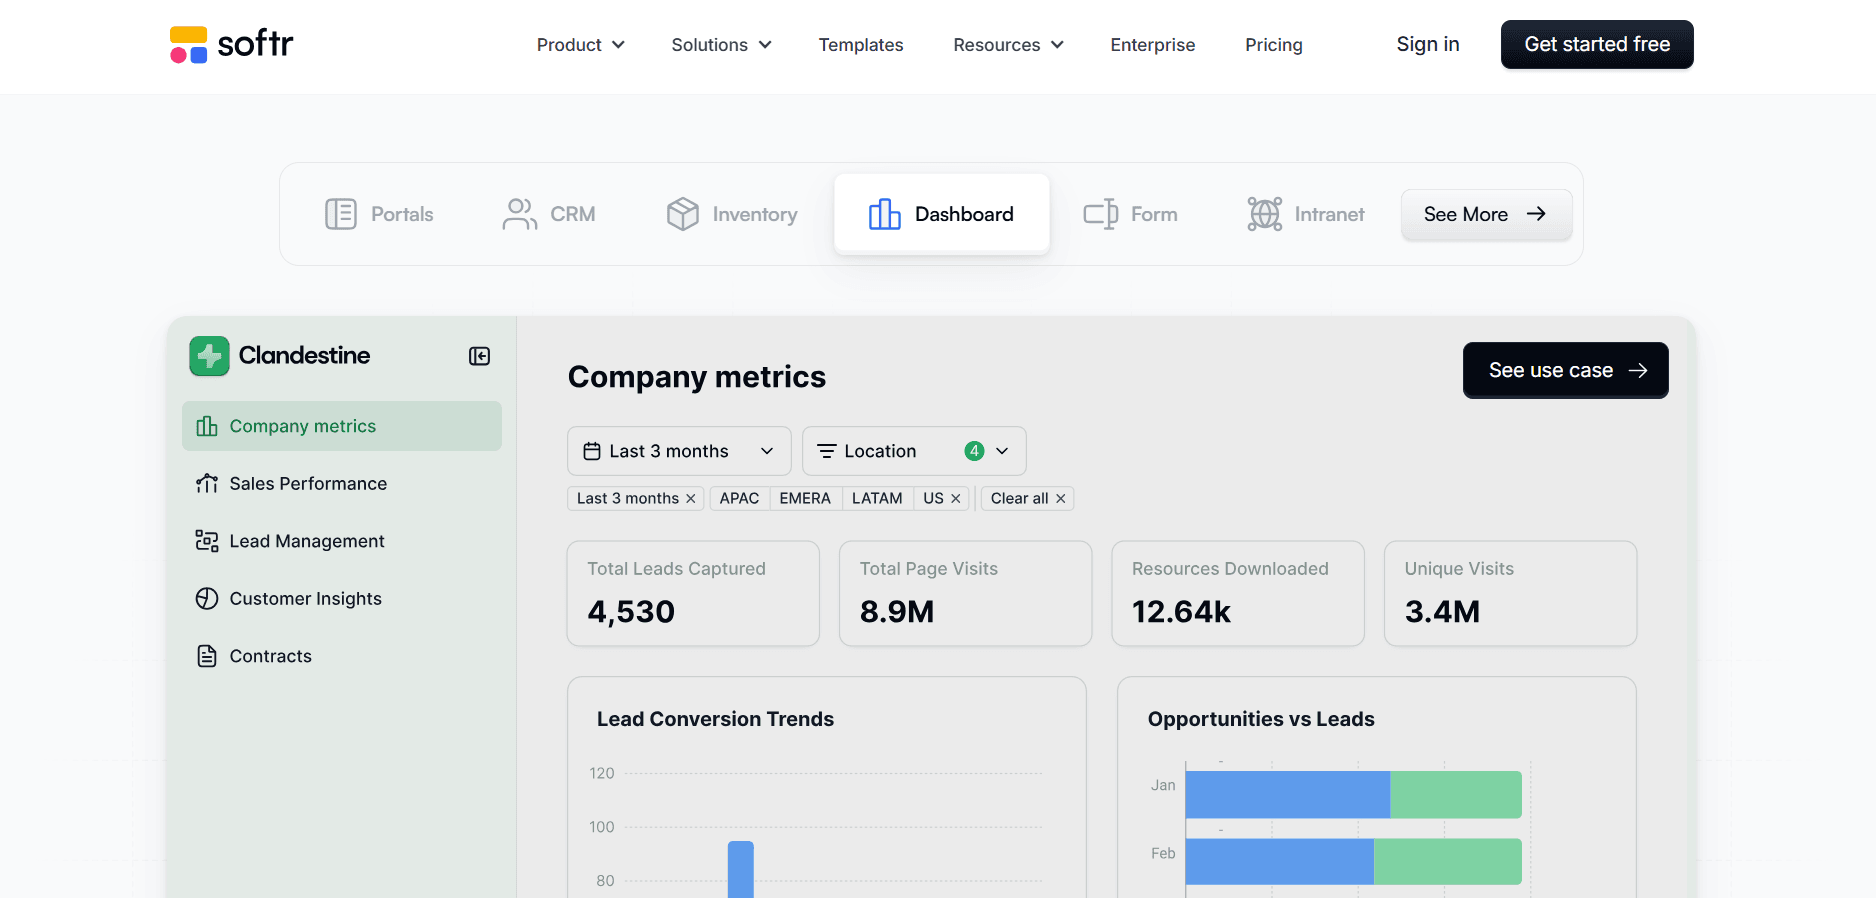Open the Product dropdown menu
The width and height of the screenshot is (1876, 898).
coord(581,45)
